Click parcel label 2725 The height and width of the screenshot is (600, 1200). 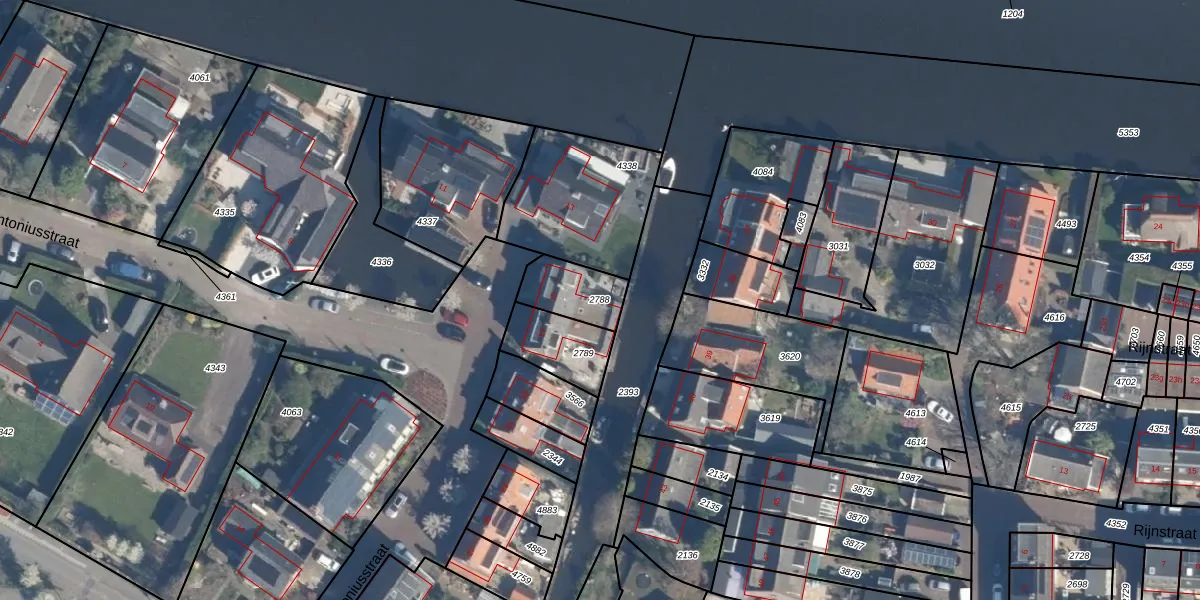[1086, 427]
